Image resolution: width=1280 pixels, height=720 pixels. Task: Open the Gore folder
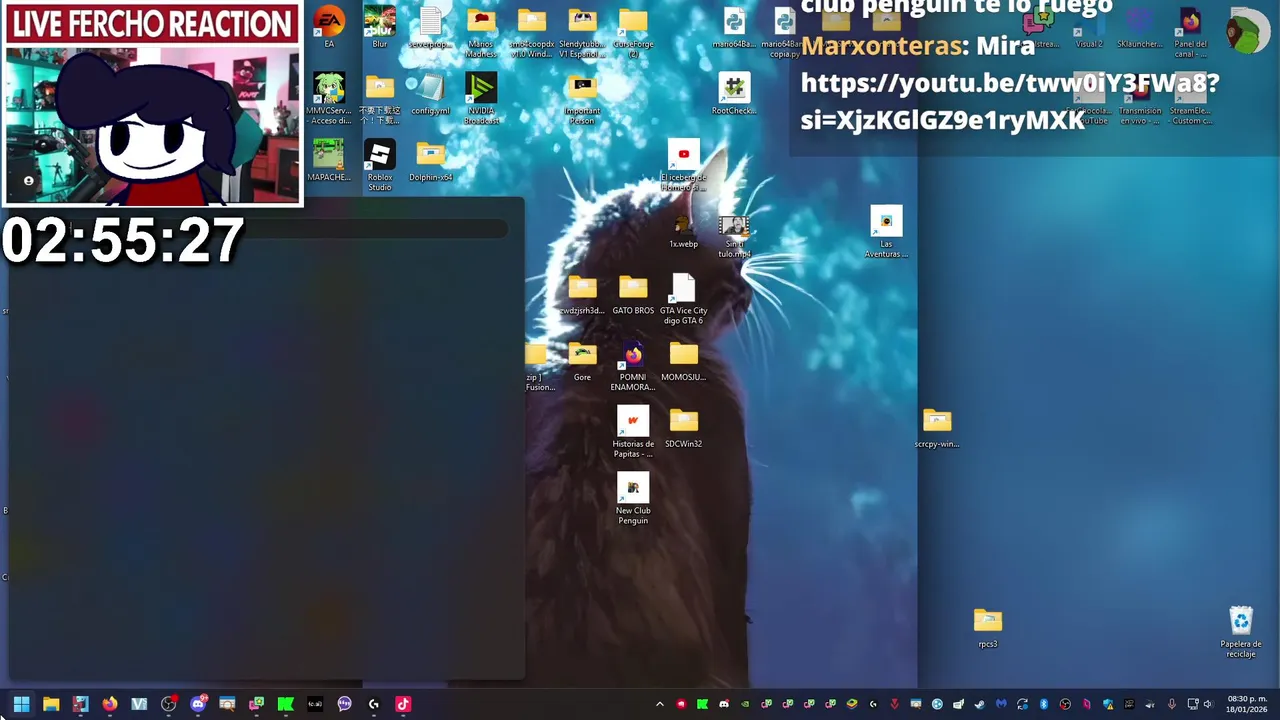click(582, 360)
